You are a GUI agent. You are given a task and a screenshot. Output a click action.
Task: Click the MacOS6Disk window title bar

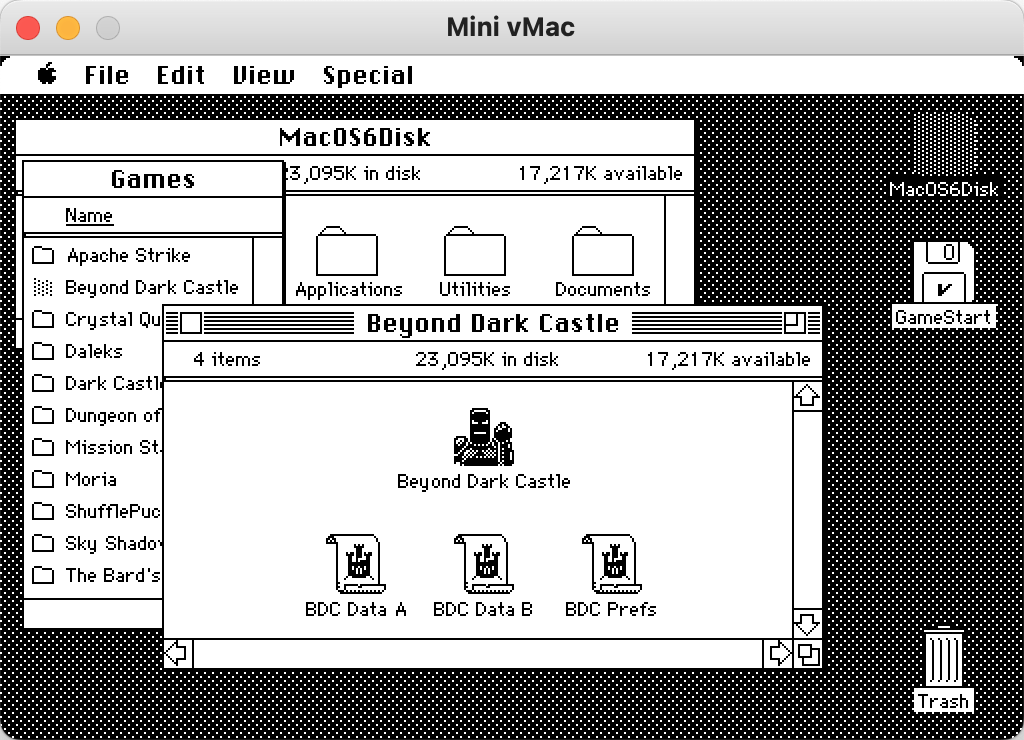click(355, 137)
